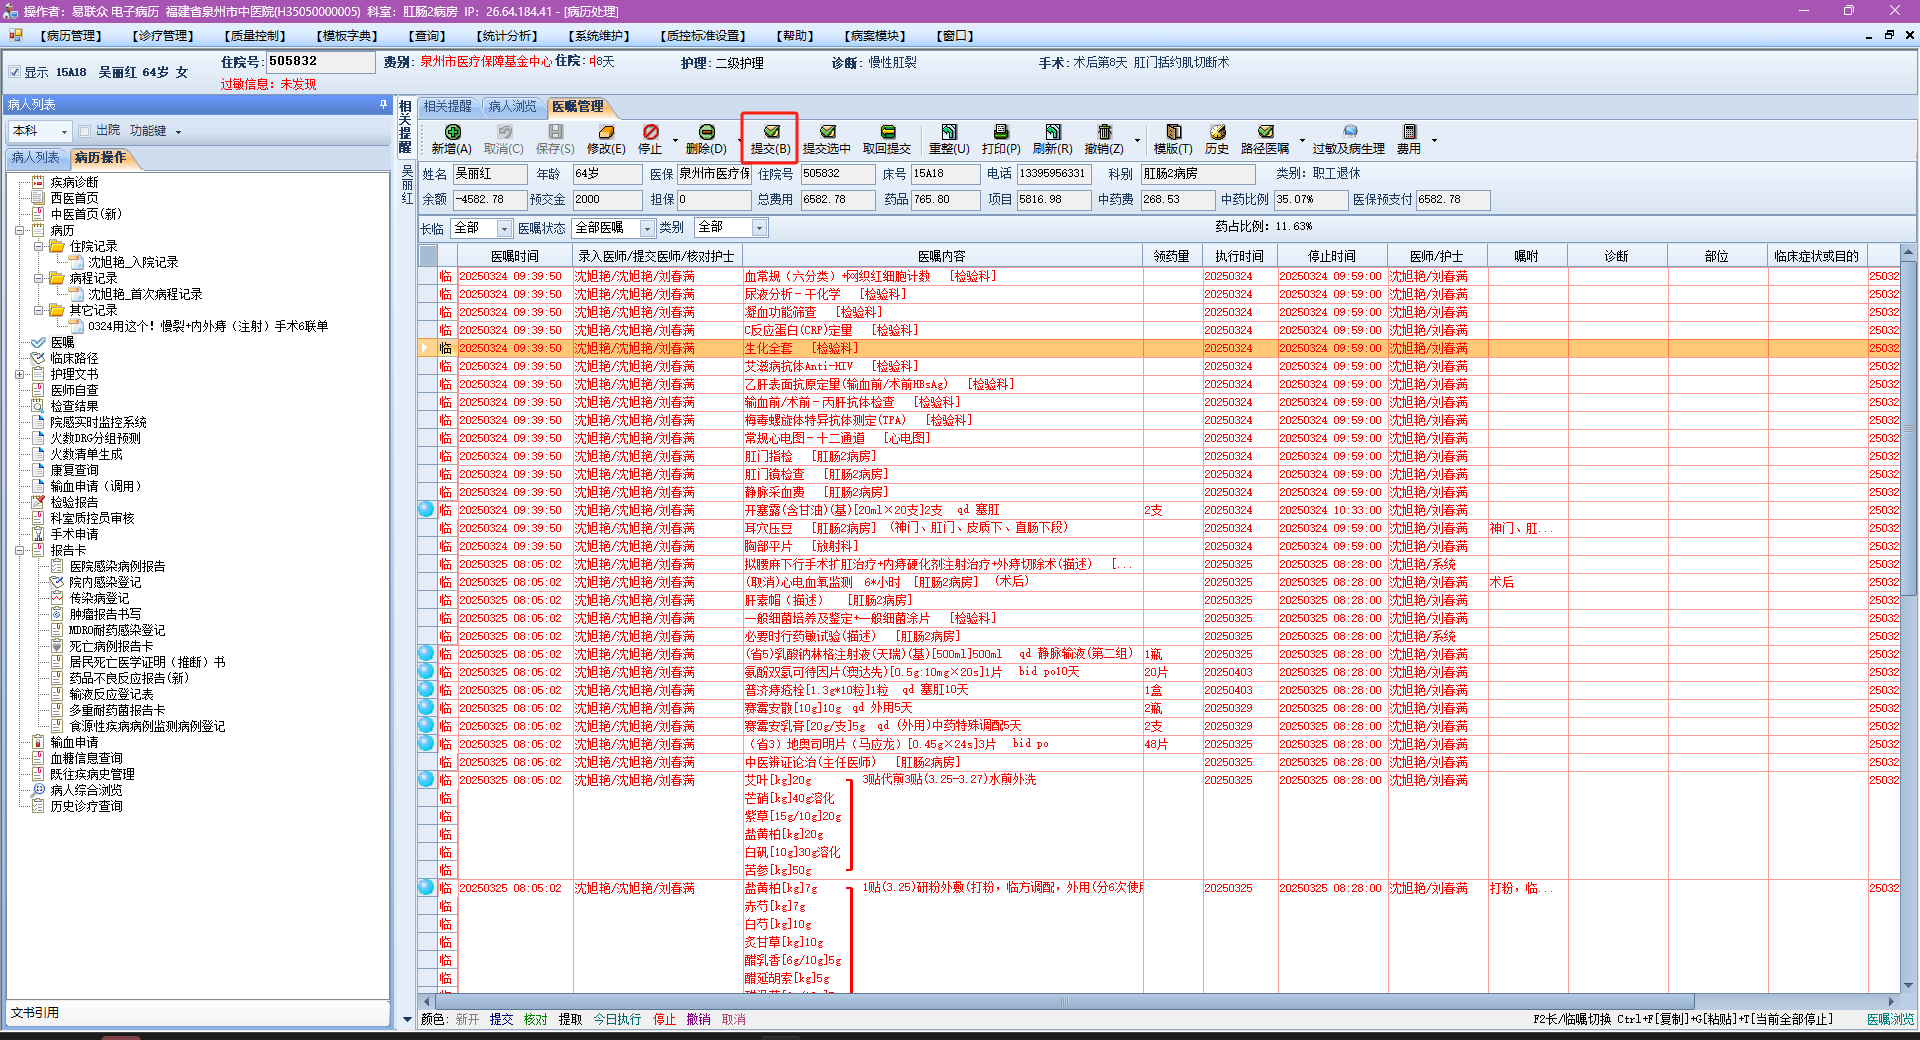The width and height of the screenshot is (1920, 1040).
Task: Click the 新增(A) add order icon
Action: pyautogui.click(x=452, y=132)
